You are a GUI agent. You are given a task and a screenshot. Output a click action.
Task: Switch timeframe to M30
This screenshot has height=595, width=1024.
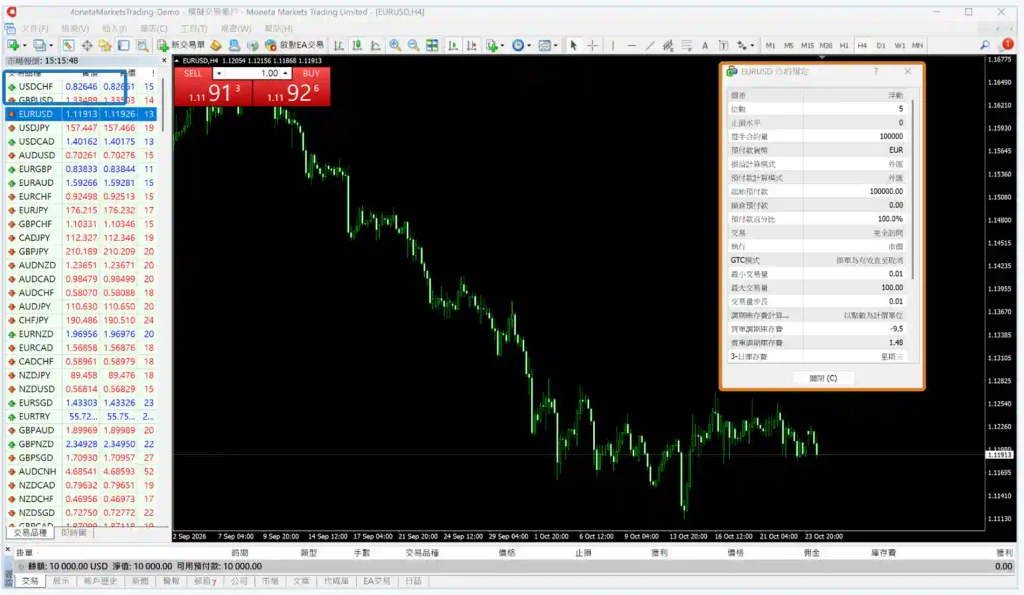pyautogui.click(x=825, y=45)
